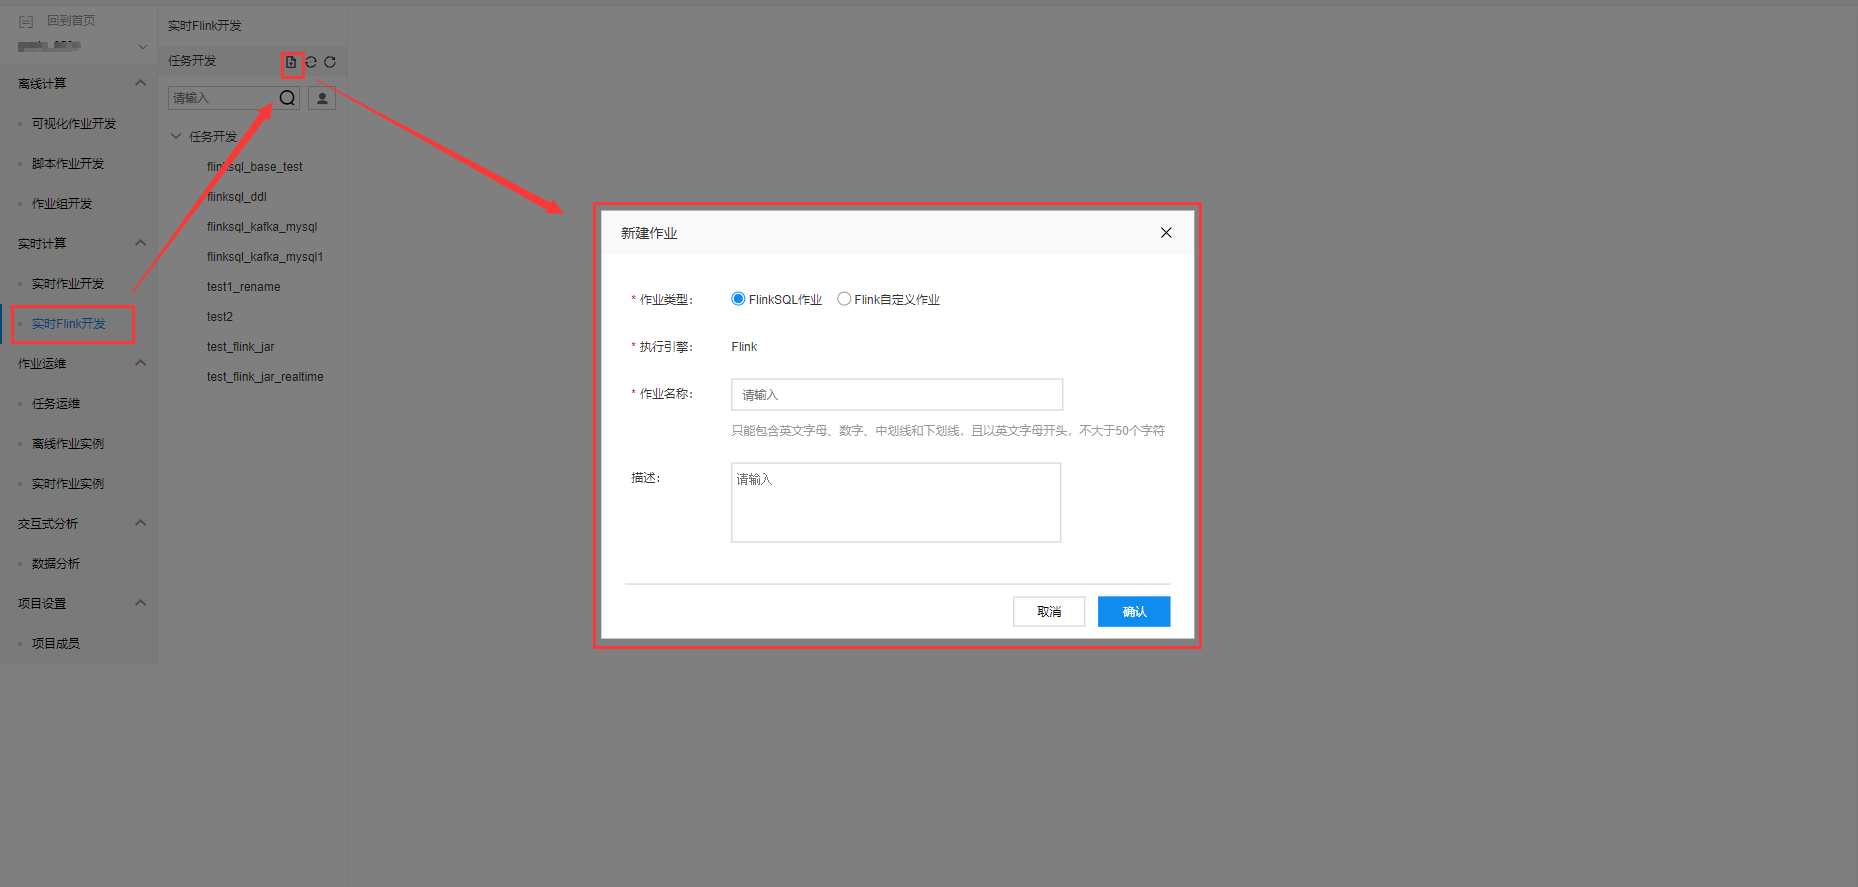Select the Flink自定义作业 radio option
The height and width of the screenshot is (887, 1858).
844,299
